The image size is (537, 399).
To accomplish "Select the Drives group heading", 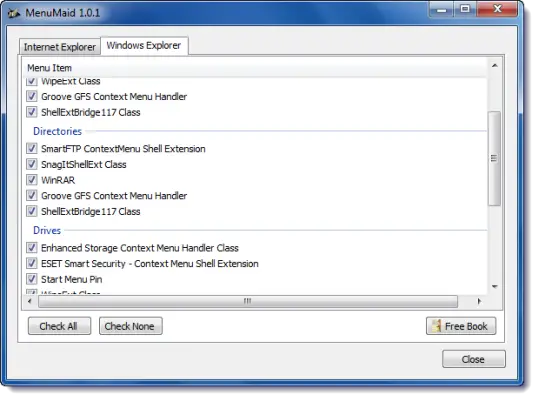I will 47,230.
